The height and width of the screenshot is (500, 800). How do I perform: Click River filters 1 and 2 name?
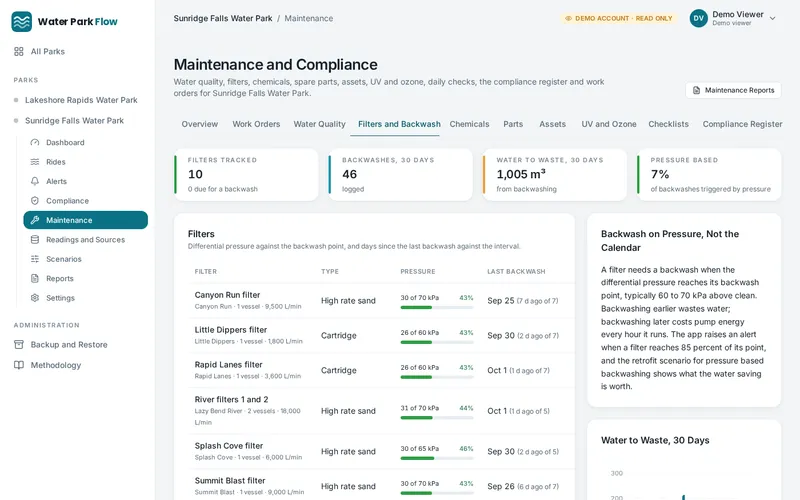(231, 399)
